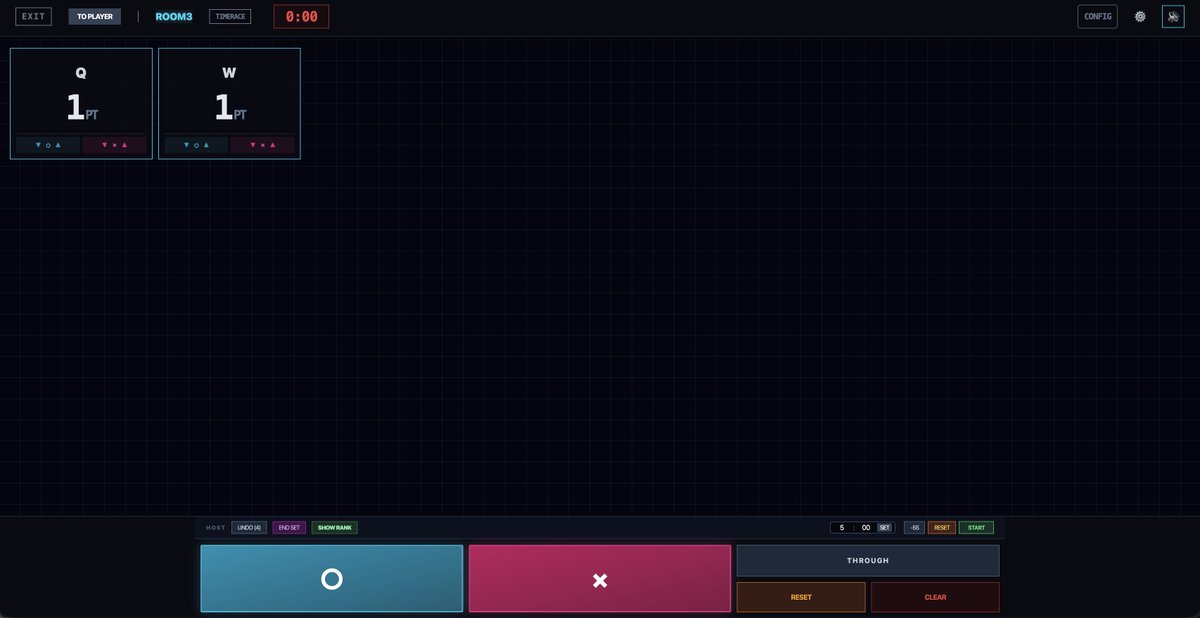1200x618 pixels.
Task: Focus the timer seconds field showing 00
Action: 865,527
